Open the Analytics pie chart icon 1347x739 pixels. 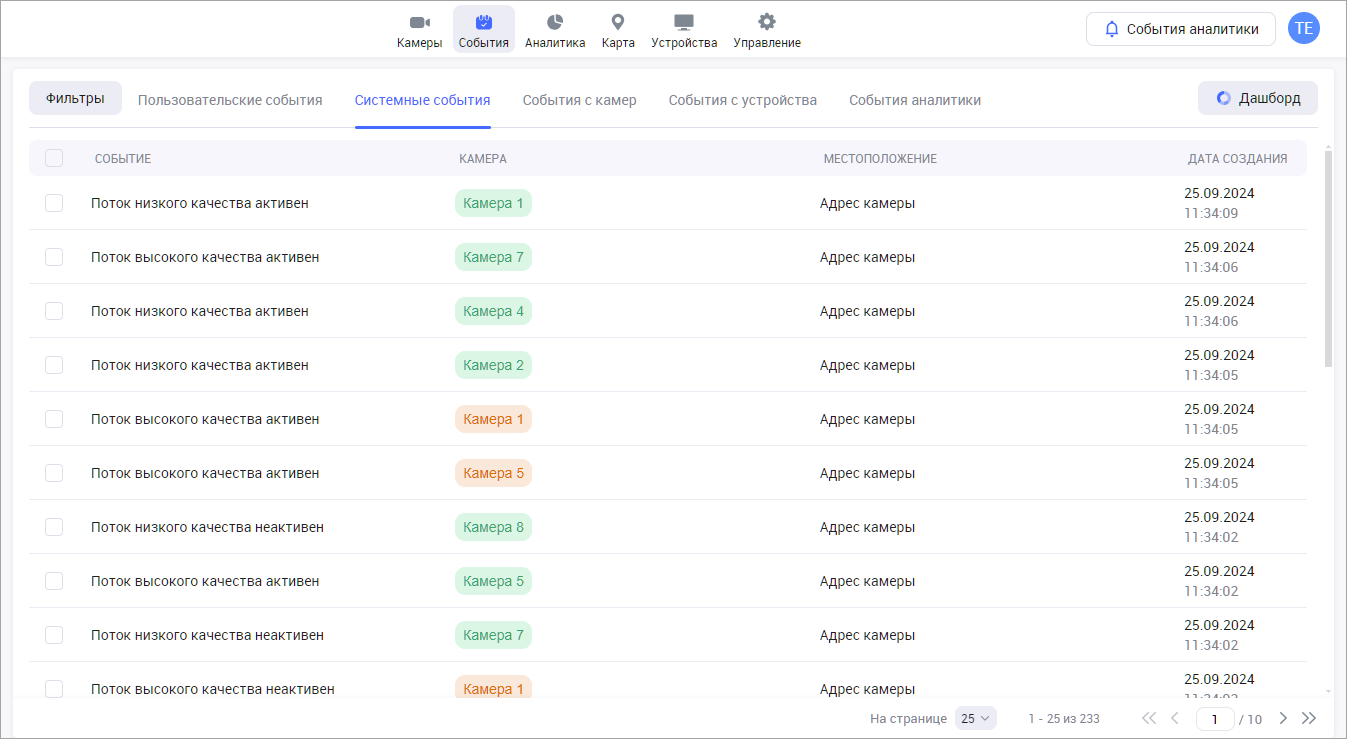click(555, 23)
